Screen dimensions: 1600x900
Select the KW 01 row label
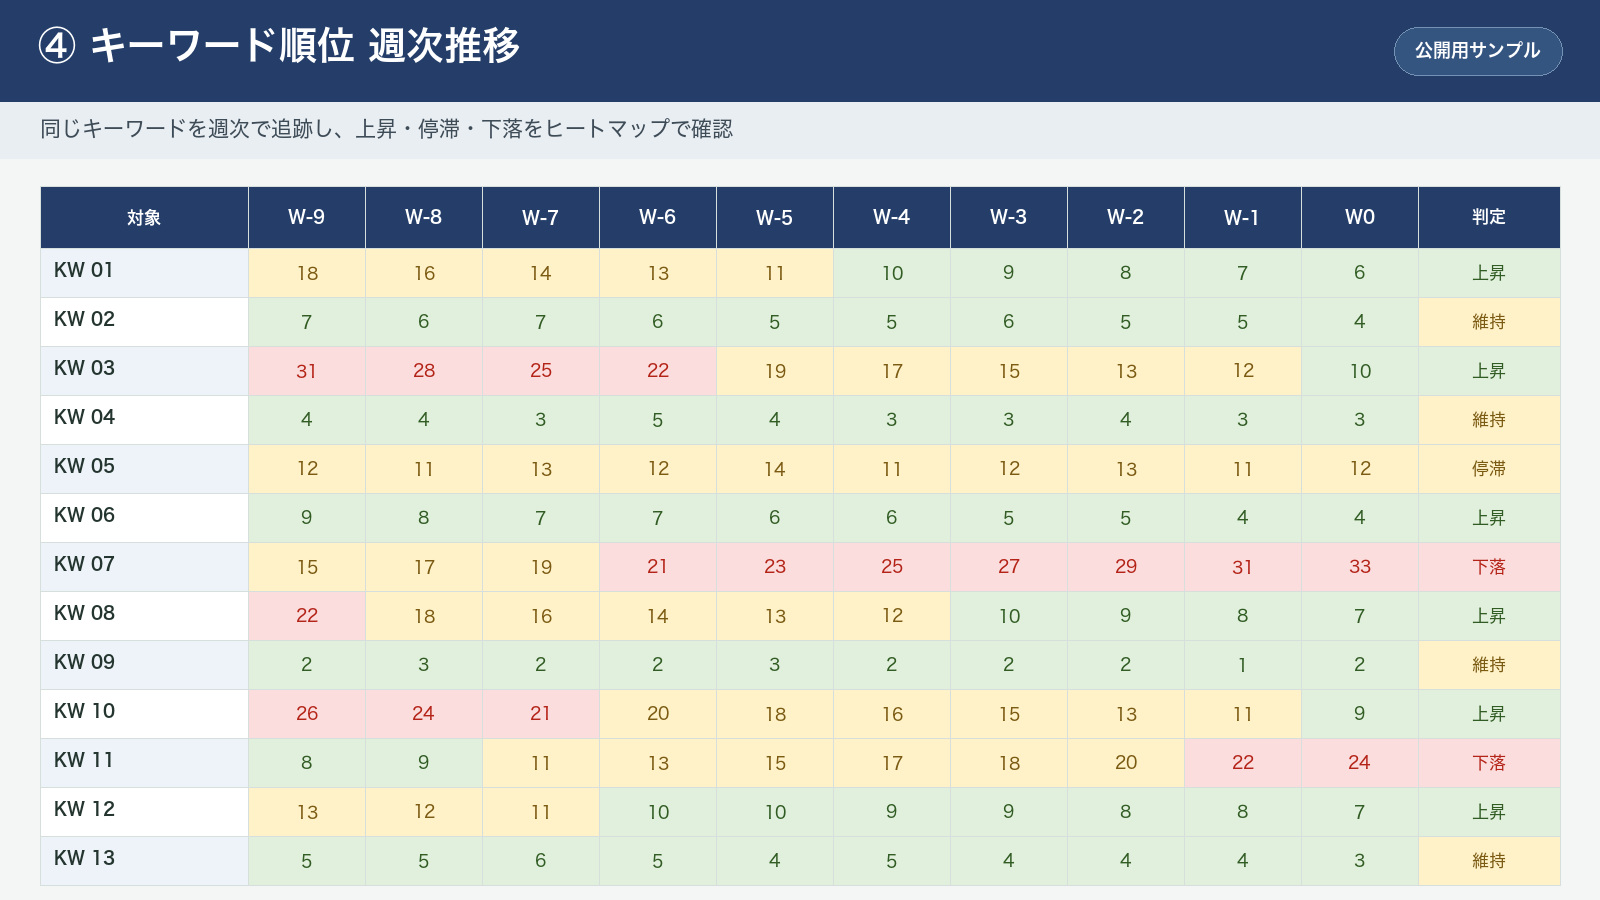(144, 273)
